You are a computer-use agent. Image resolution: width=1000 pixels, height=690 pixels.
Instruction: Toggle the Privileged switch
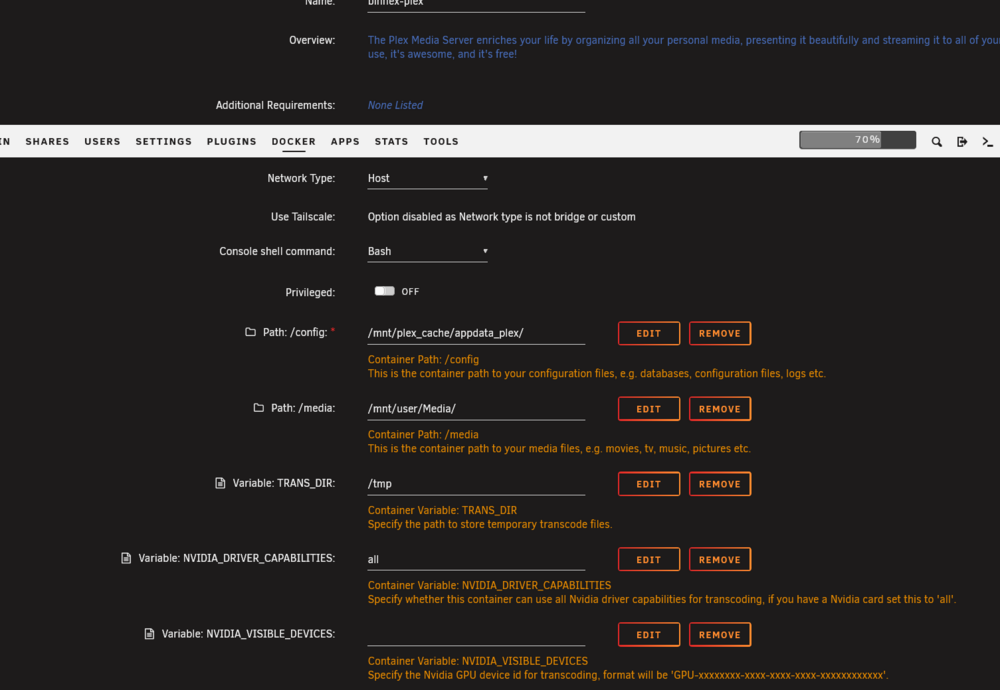385,291
